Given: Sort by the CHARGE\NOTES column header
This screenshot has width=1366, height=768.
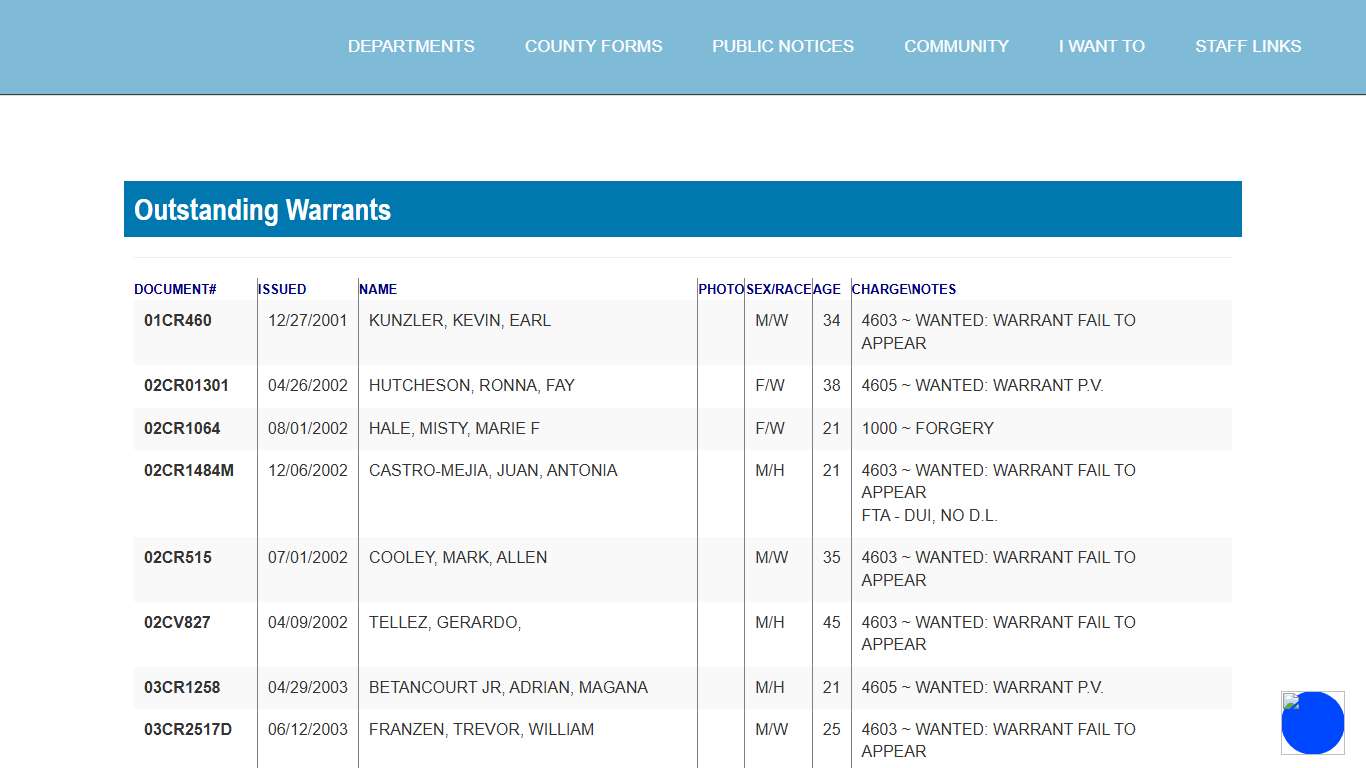Looking at the screenshot, I should 903,289.
